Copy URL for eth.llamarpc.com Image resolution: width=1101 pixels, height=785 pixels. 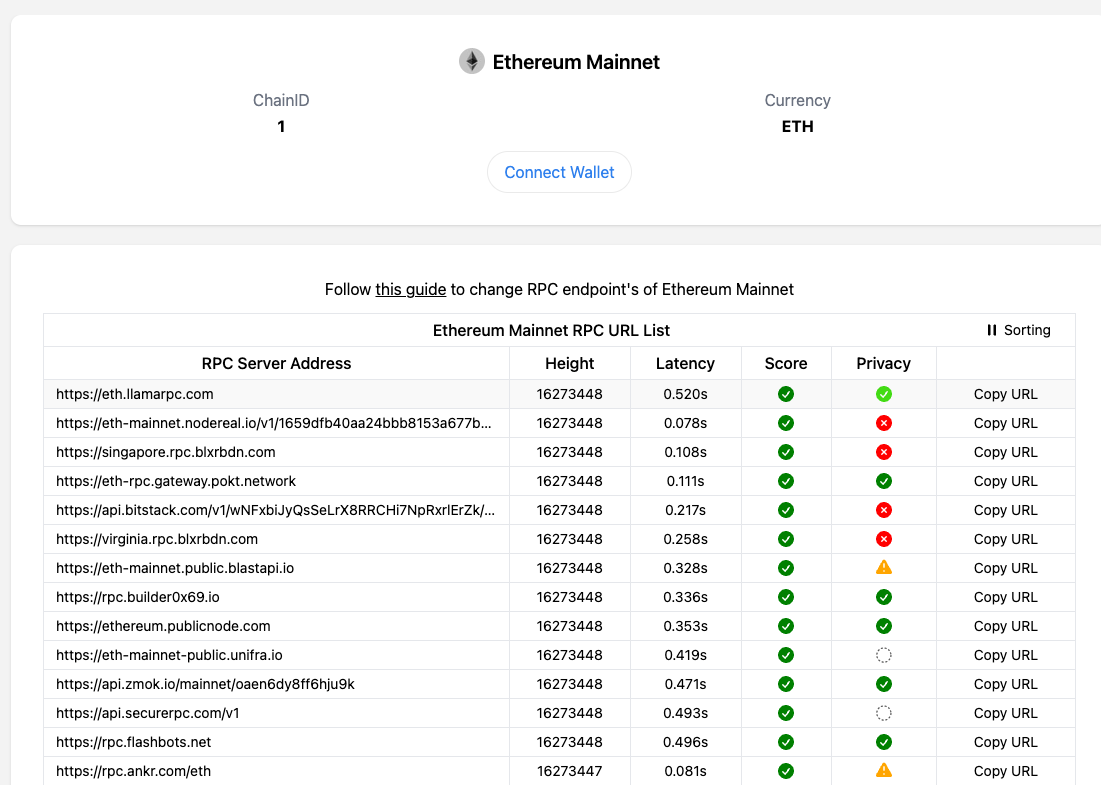coord(1006,394)
